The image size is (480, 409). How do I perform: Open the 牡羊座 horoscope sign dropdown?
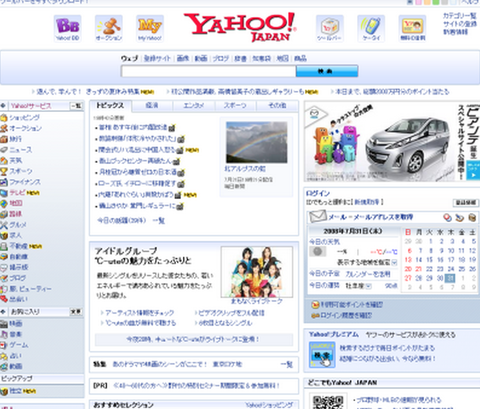pyautogui.click(x=368, y=286)
